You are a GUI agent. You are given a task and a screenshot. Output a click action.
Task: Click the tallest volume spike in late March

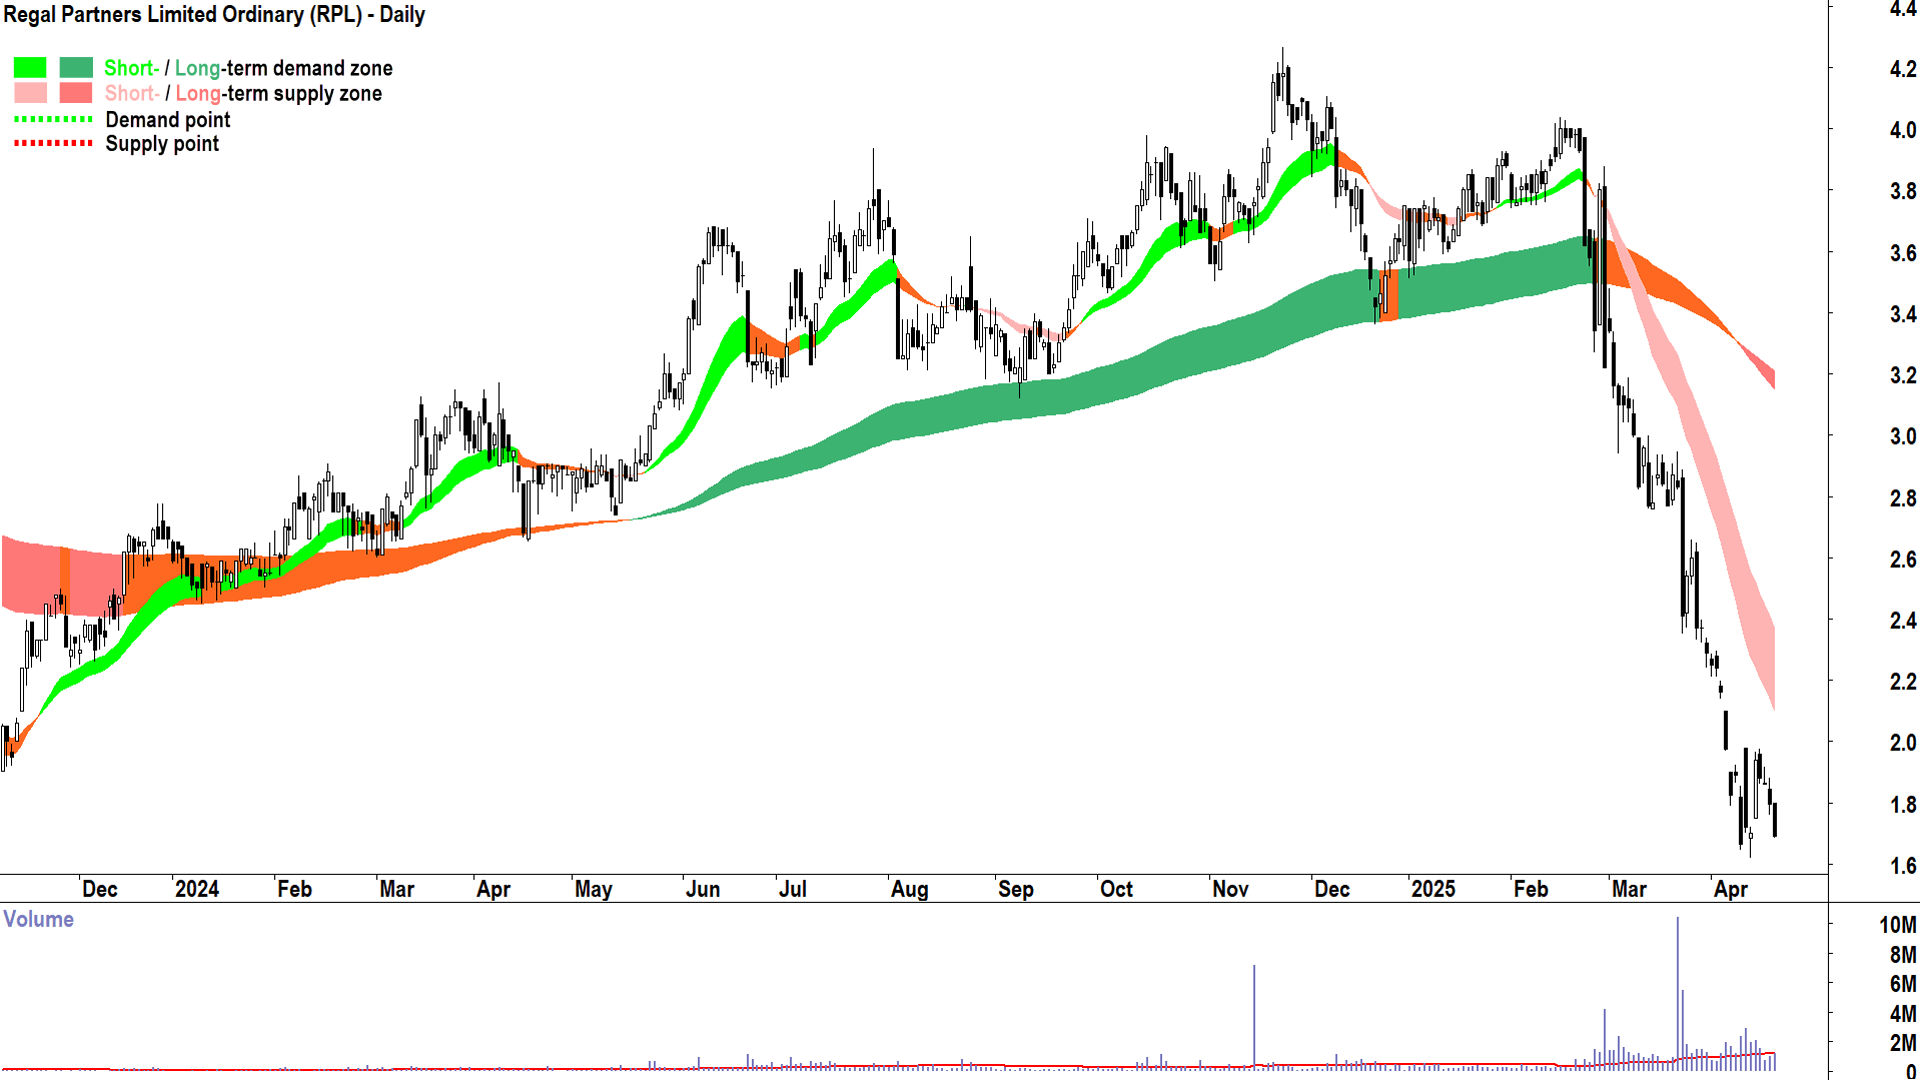point(1677,990)
